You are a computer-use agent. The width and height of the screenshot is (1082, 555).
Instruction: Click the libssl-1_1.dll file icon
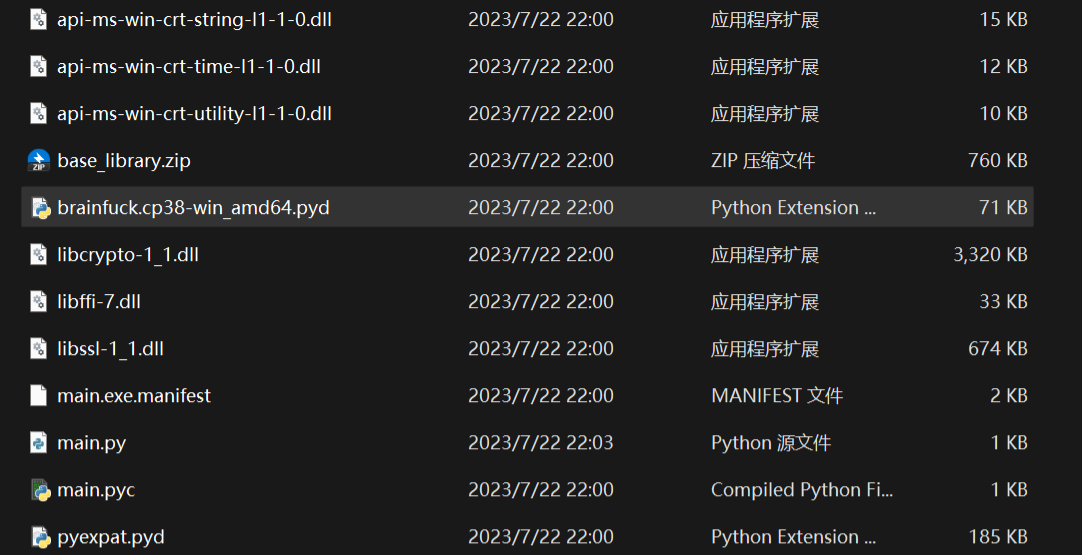pos(39,349)
